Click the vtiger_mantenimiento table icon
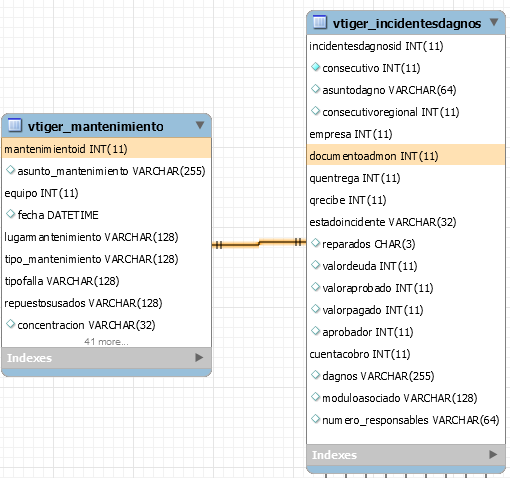The height and width of the screenshot is (478, 510). click(14, 125)
